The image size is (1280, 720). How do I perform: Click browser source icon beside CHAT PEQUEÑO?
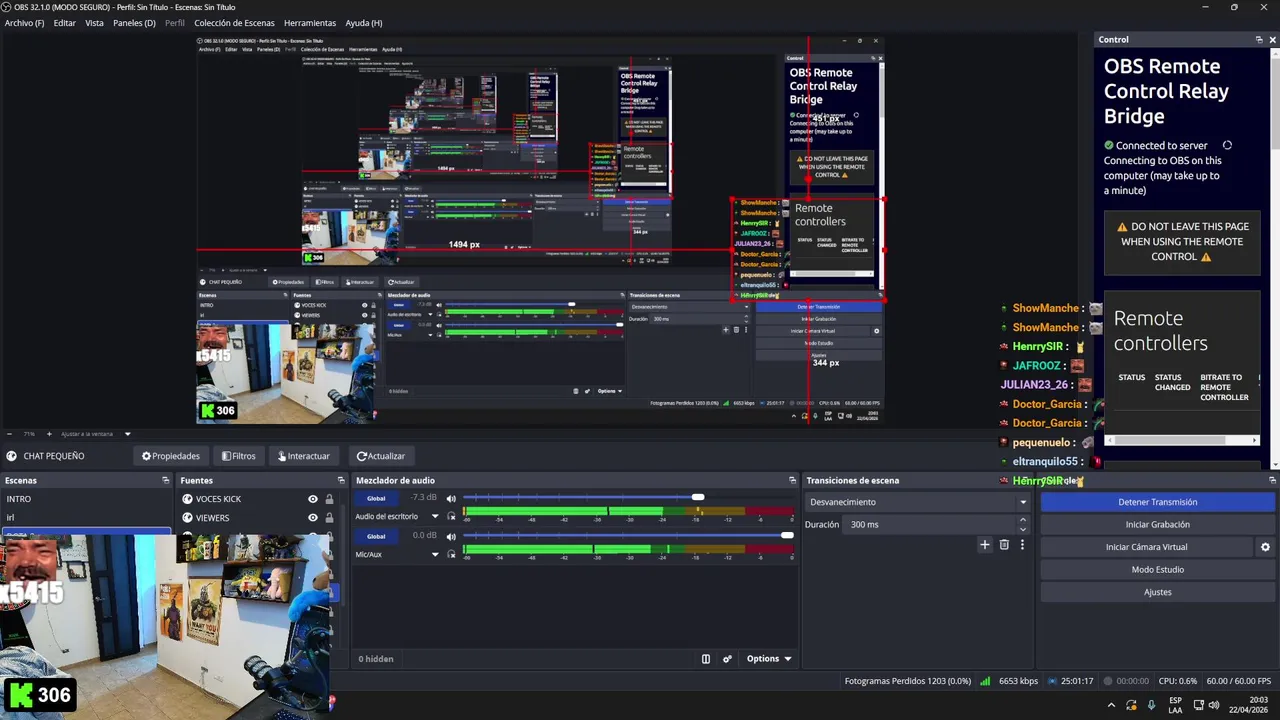[11, 456]
